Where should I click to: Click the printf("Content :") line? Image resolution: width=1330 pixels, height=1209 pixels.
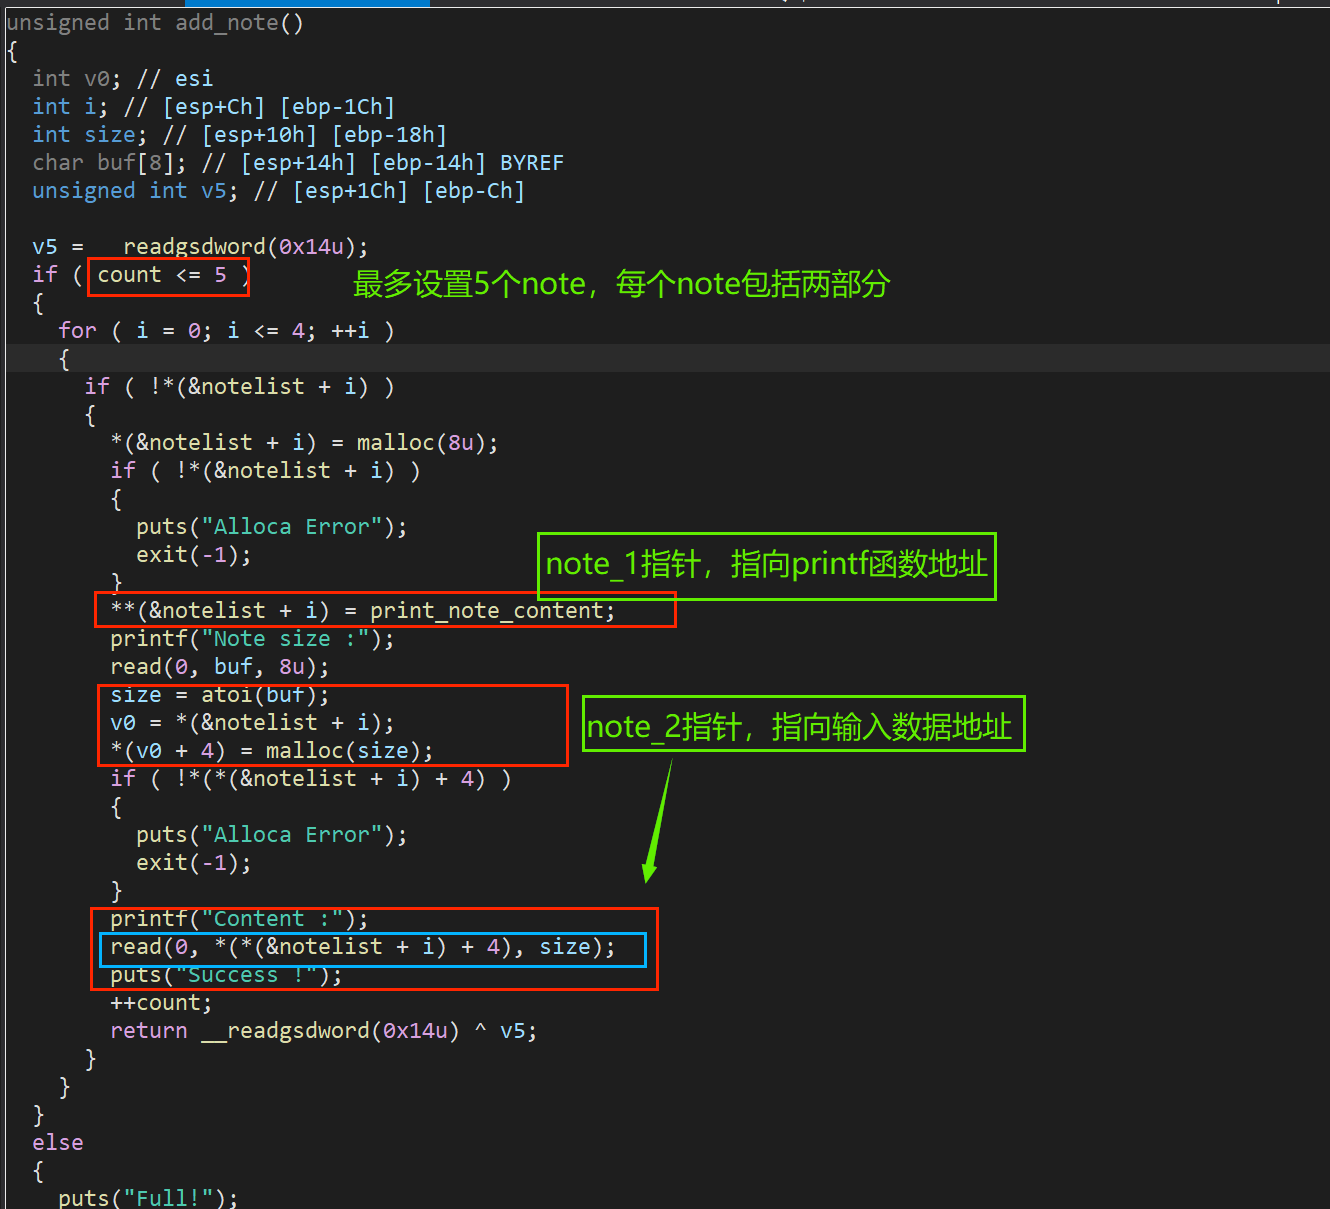239,918
